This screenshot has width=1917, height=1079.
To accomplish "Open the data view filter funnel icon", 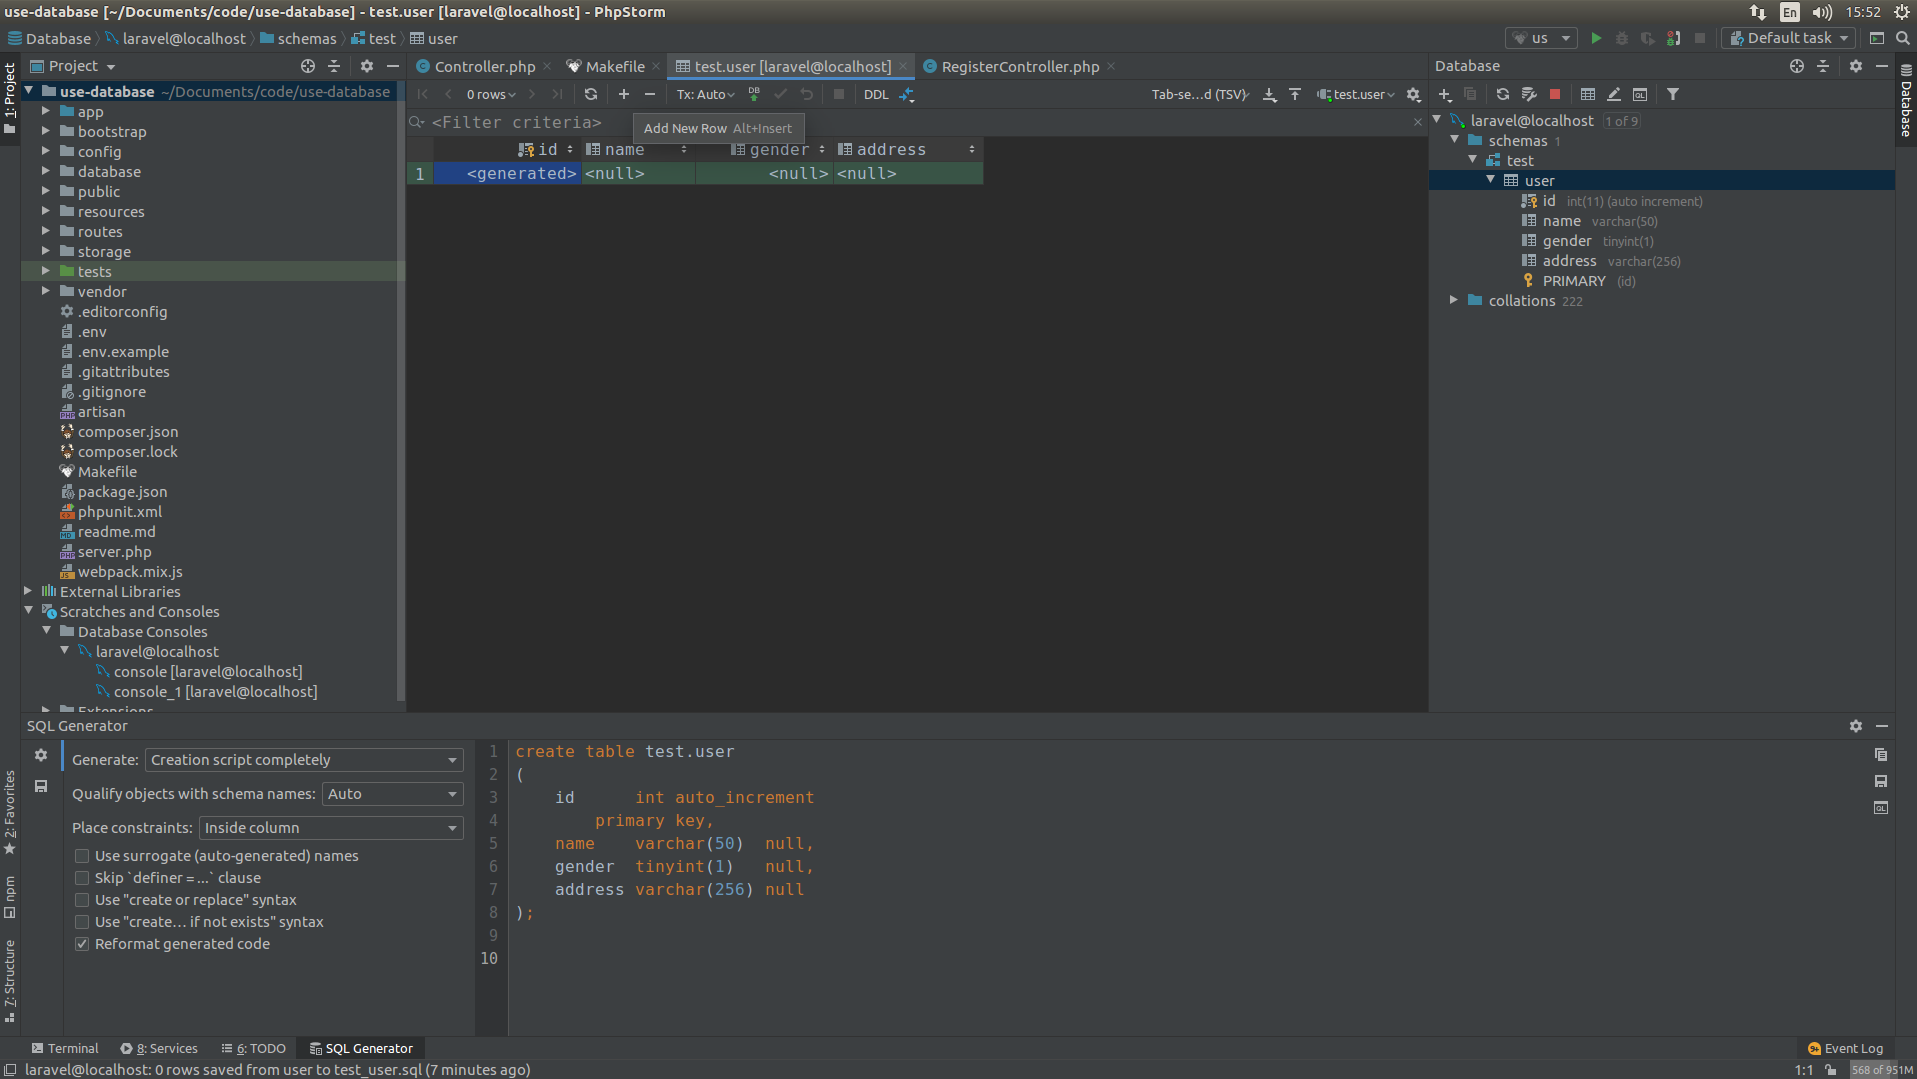I will (x=1673, y=93).
